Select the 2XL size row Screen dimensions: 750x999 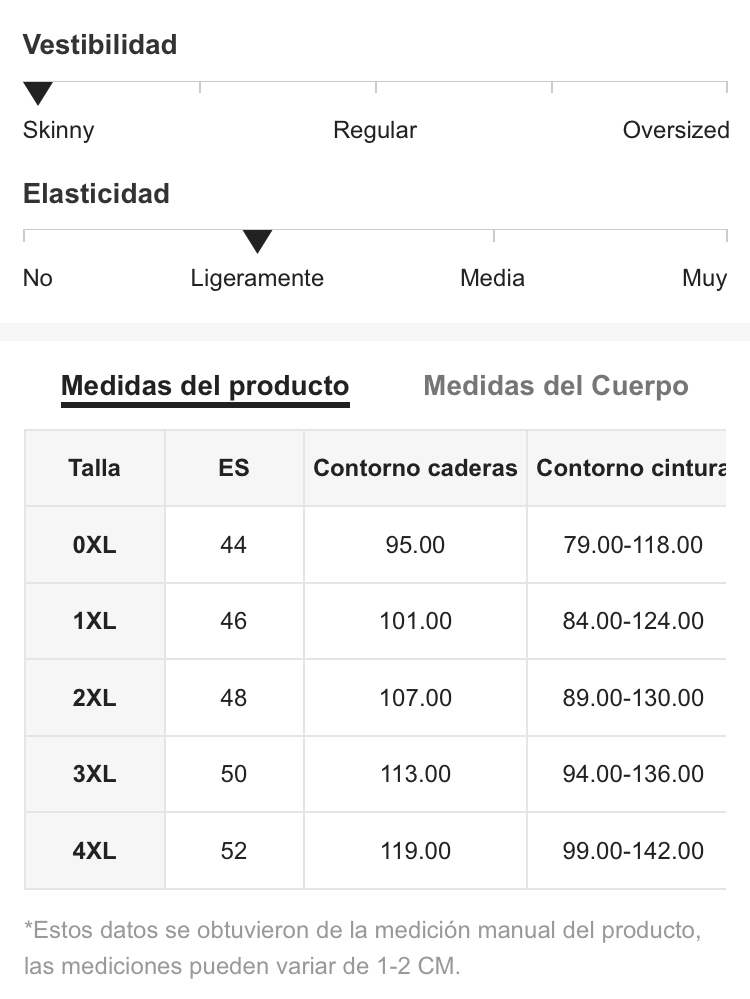point(375,698)
